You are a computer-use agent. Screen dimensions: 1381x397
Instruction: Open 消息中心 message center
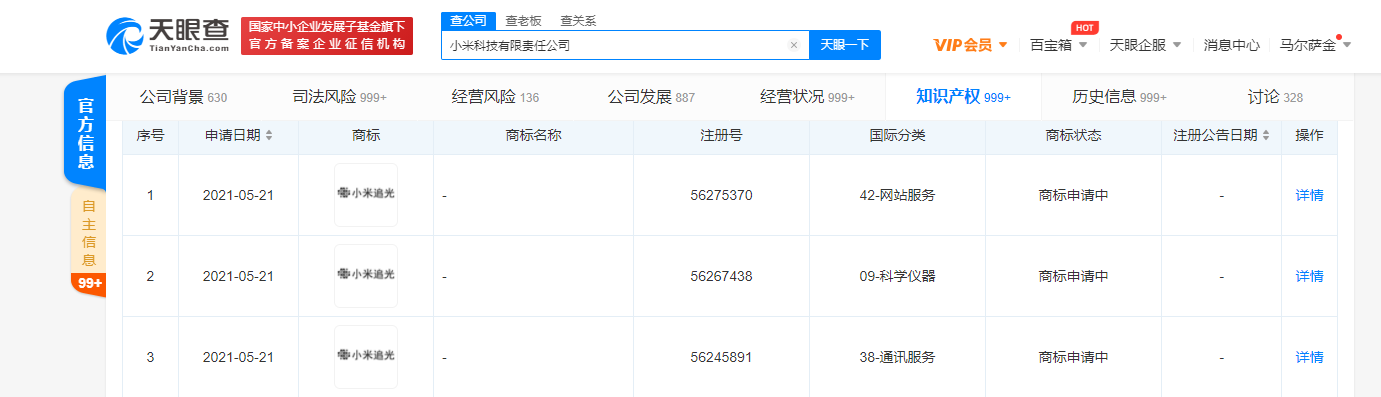[x=1231, y=45]
